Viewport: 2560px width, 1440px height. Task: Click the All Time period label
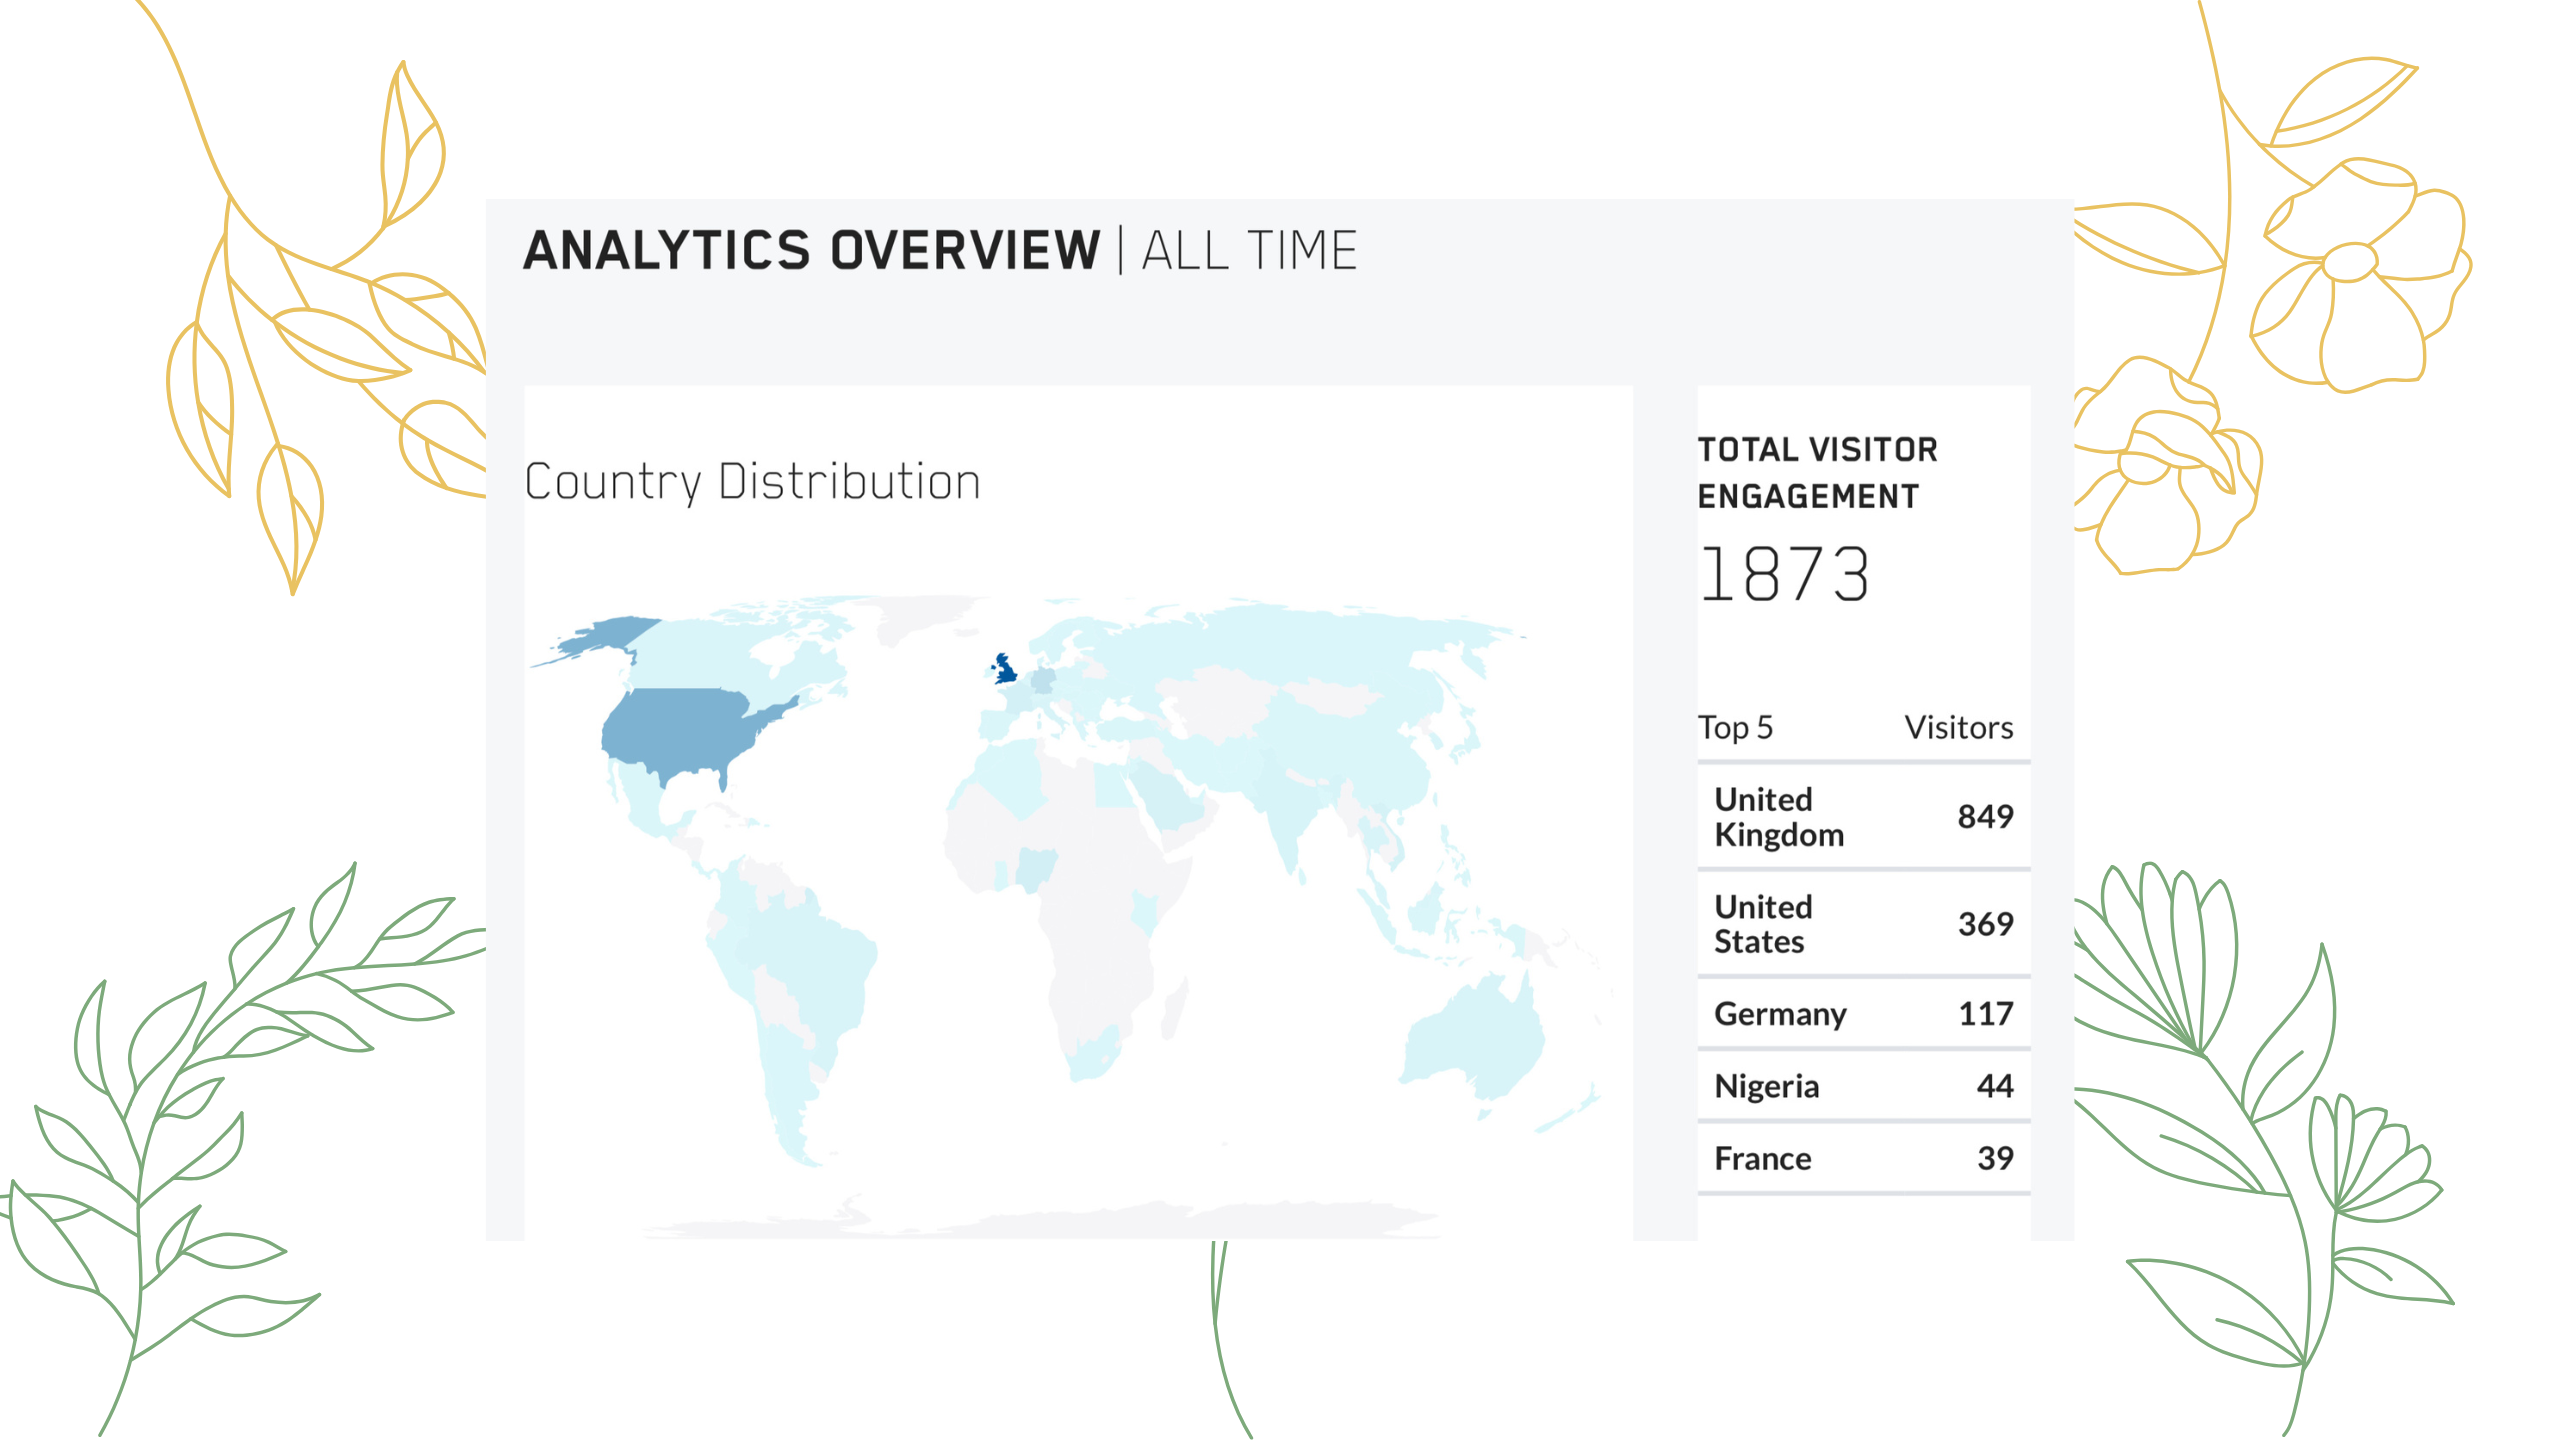pos(1249,250)
